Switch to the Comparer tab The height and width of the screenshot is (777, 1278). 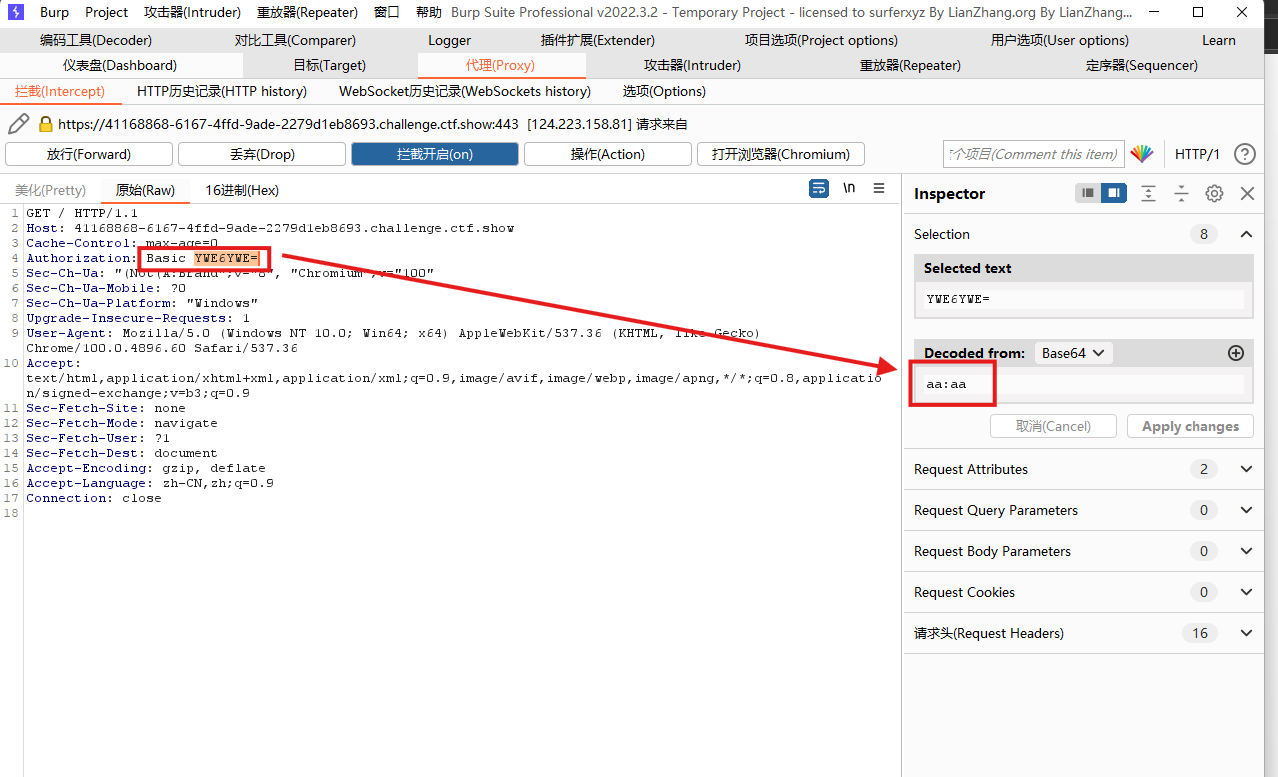295,40
